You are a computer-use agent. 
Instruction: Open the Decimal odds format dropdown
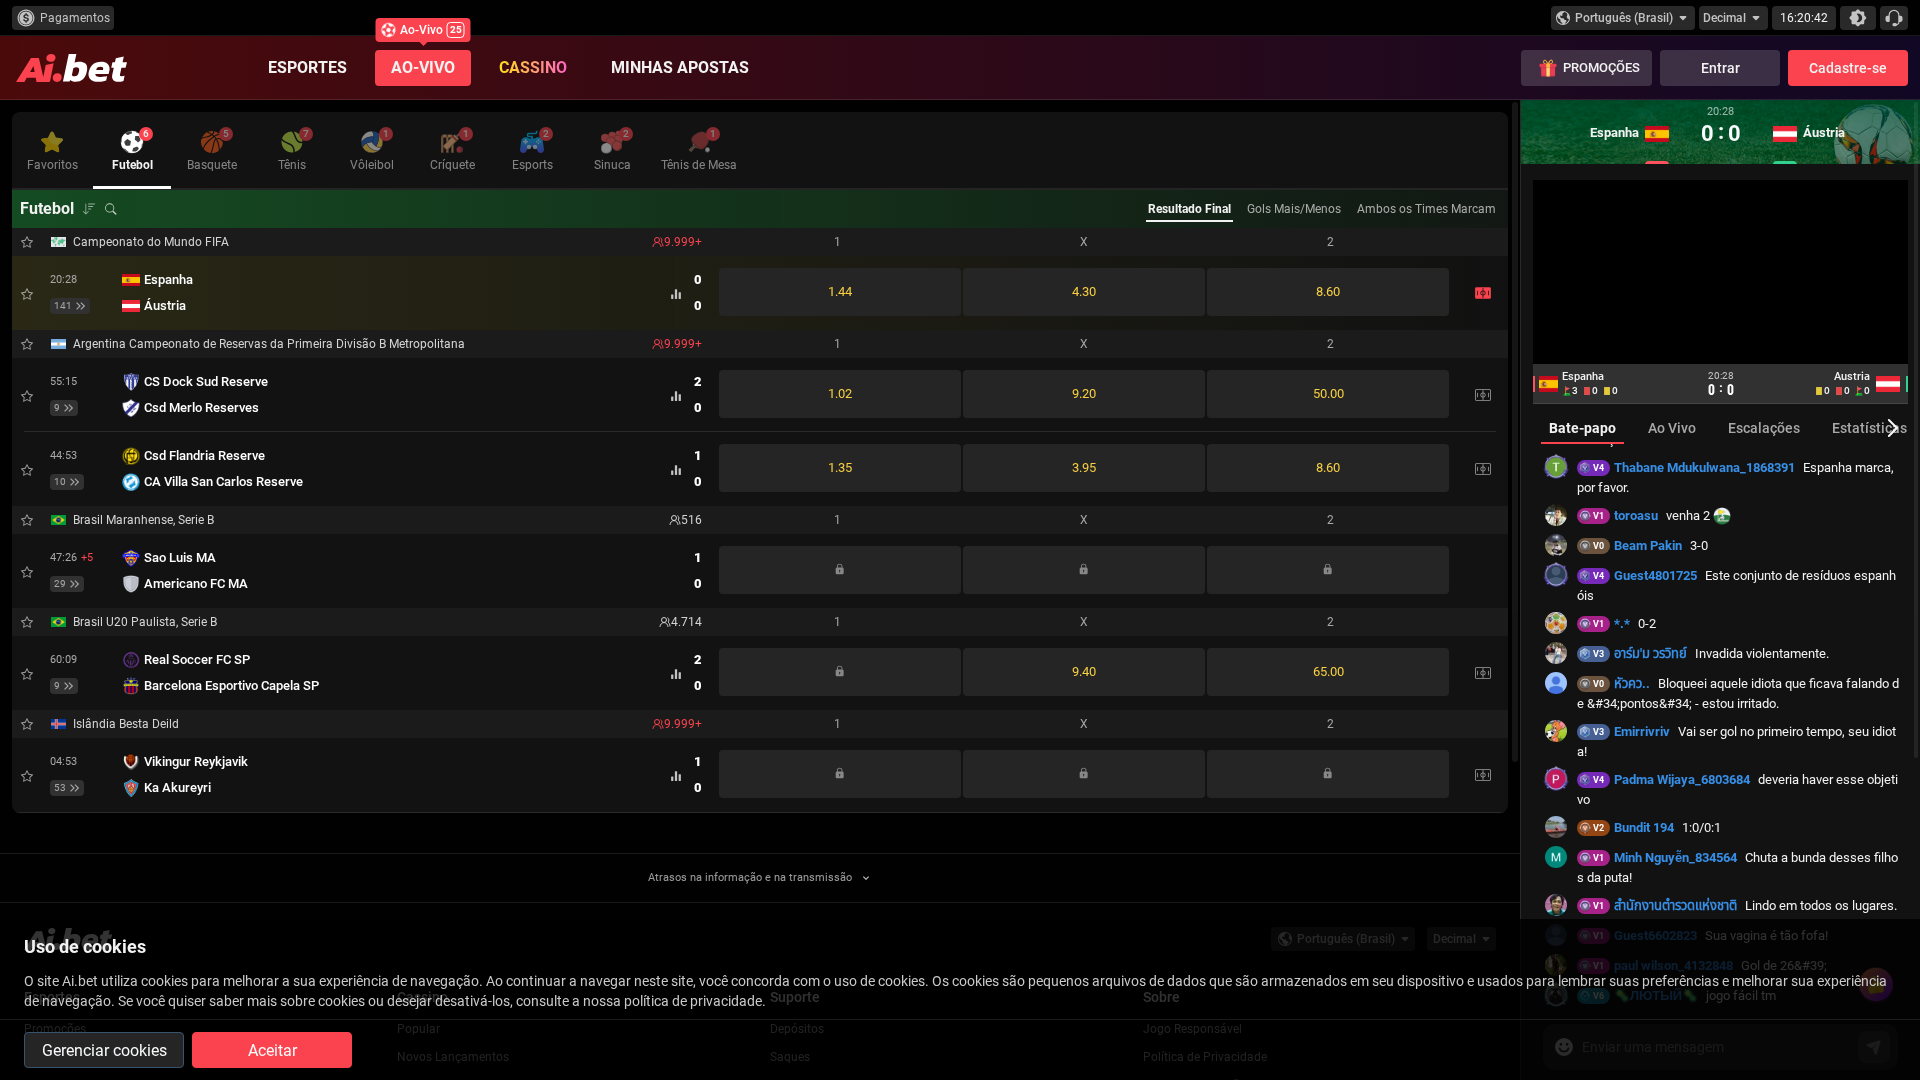click(x=1733, y=18)
